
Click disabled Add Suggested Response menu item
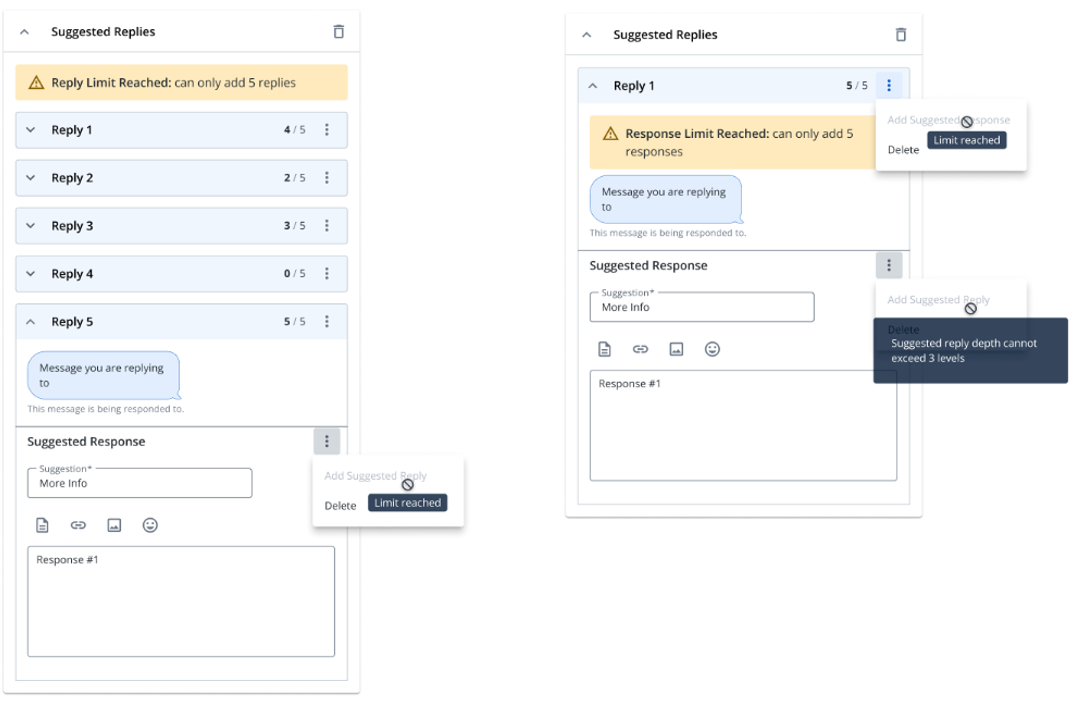click(x=949, y=120)
